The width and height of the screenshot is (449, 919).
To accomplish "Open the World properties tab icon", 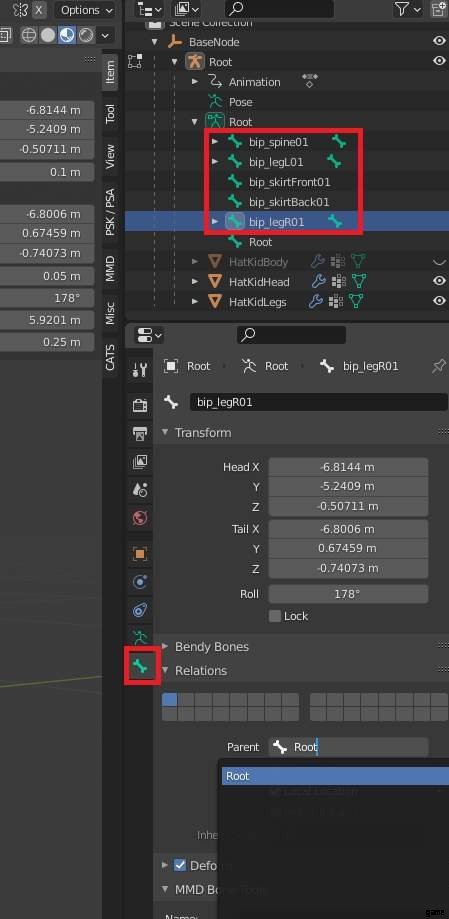I will point(140,518).
